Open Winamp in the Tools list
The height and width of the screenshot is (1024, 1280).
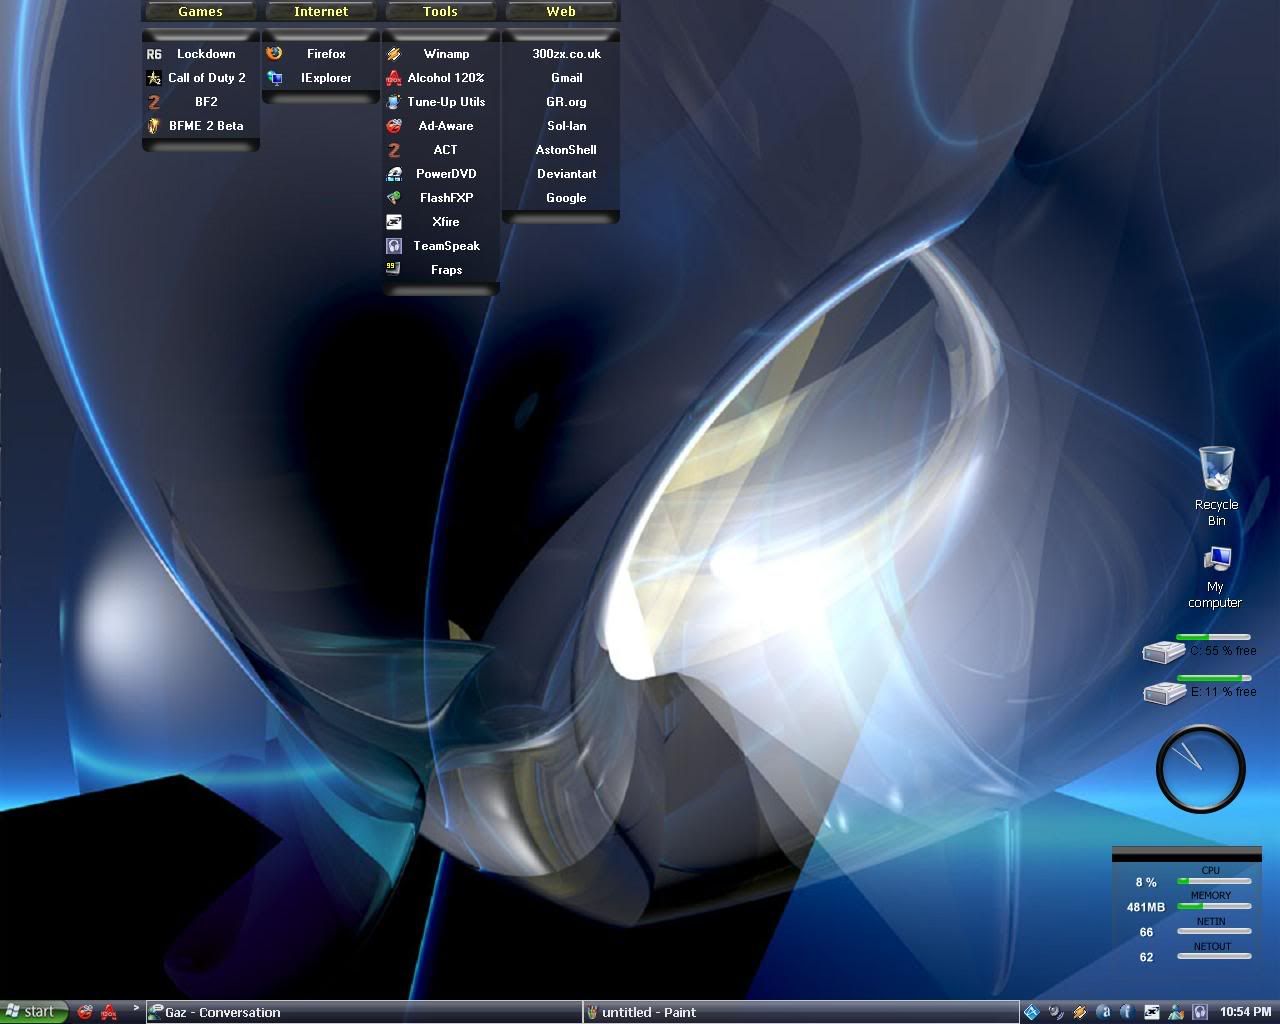point(445,54)
